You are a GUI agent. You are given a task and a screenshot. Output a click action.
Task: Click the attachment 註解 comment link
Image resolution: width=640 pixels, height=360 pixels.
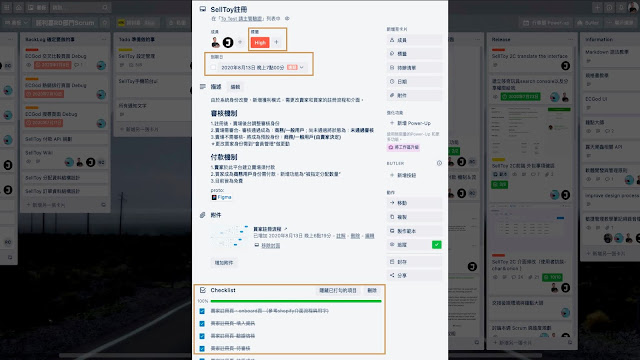(341, 236)
